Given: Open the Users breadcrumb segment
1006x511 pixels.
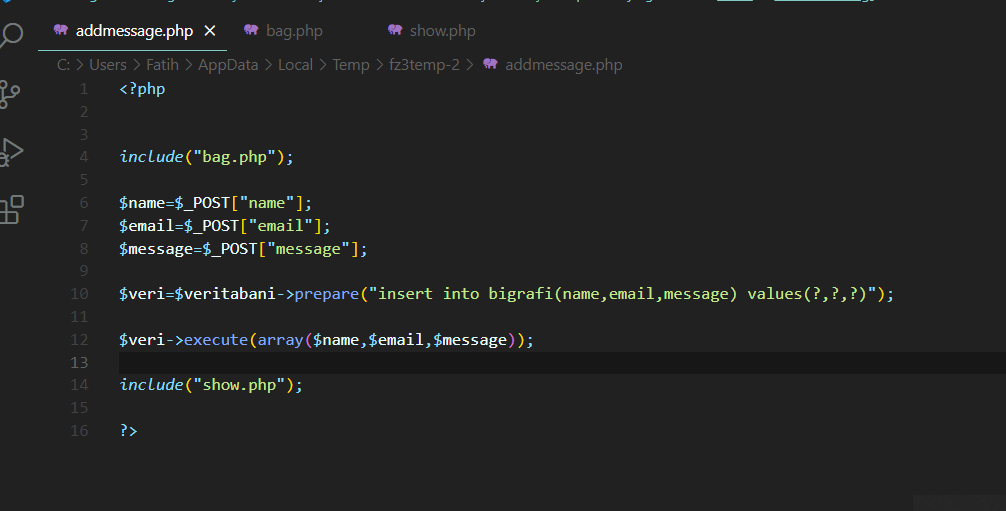Looking at the screenshot, I should click(x=108, y=65).
